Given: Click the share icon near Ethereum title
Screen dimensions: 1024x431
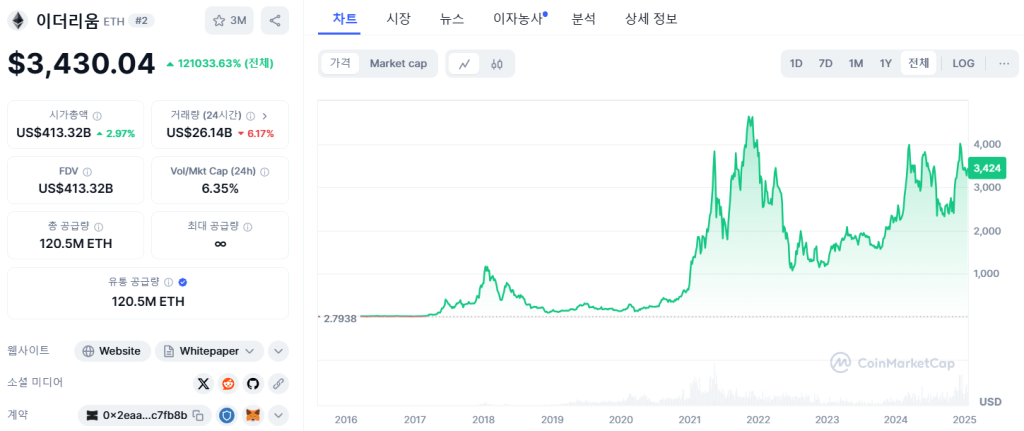Looking at the screenshot, I should 276,20.
